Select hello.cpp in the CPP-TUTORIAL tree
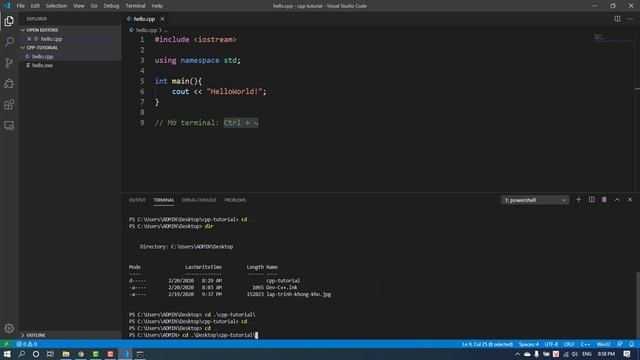Image resolution: width=640 pixels, height=360 pixels. click(x=71, y=56)
